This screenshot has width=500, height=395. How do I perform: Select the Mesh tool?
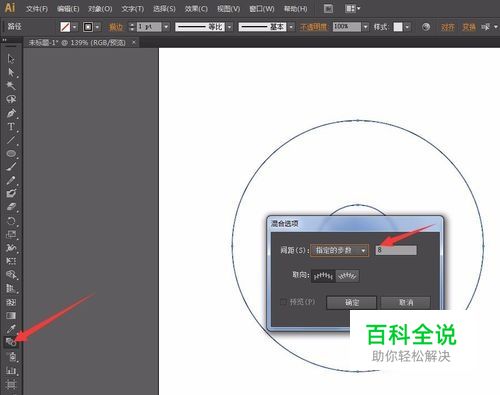(11, 302)
